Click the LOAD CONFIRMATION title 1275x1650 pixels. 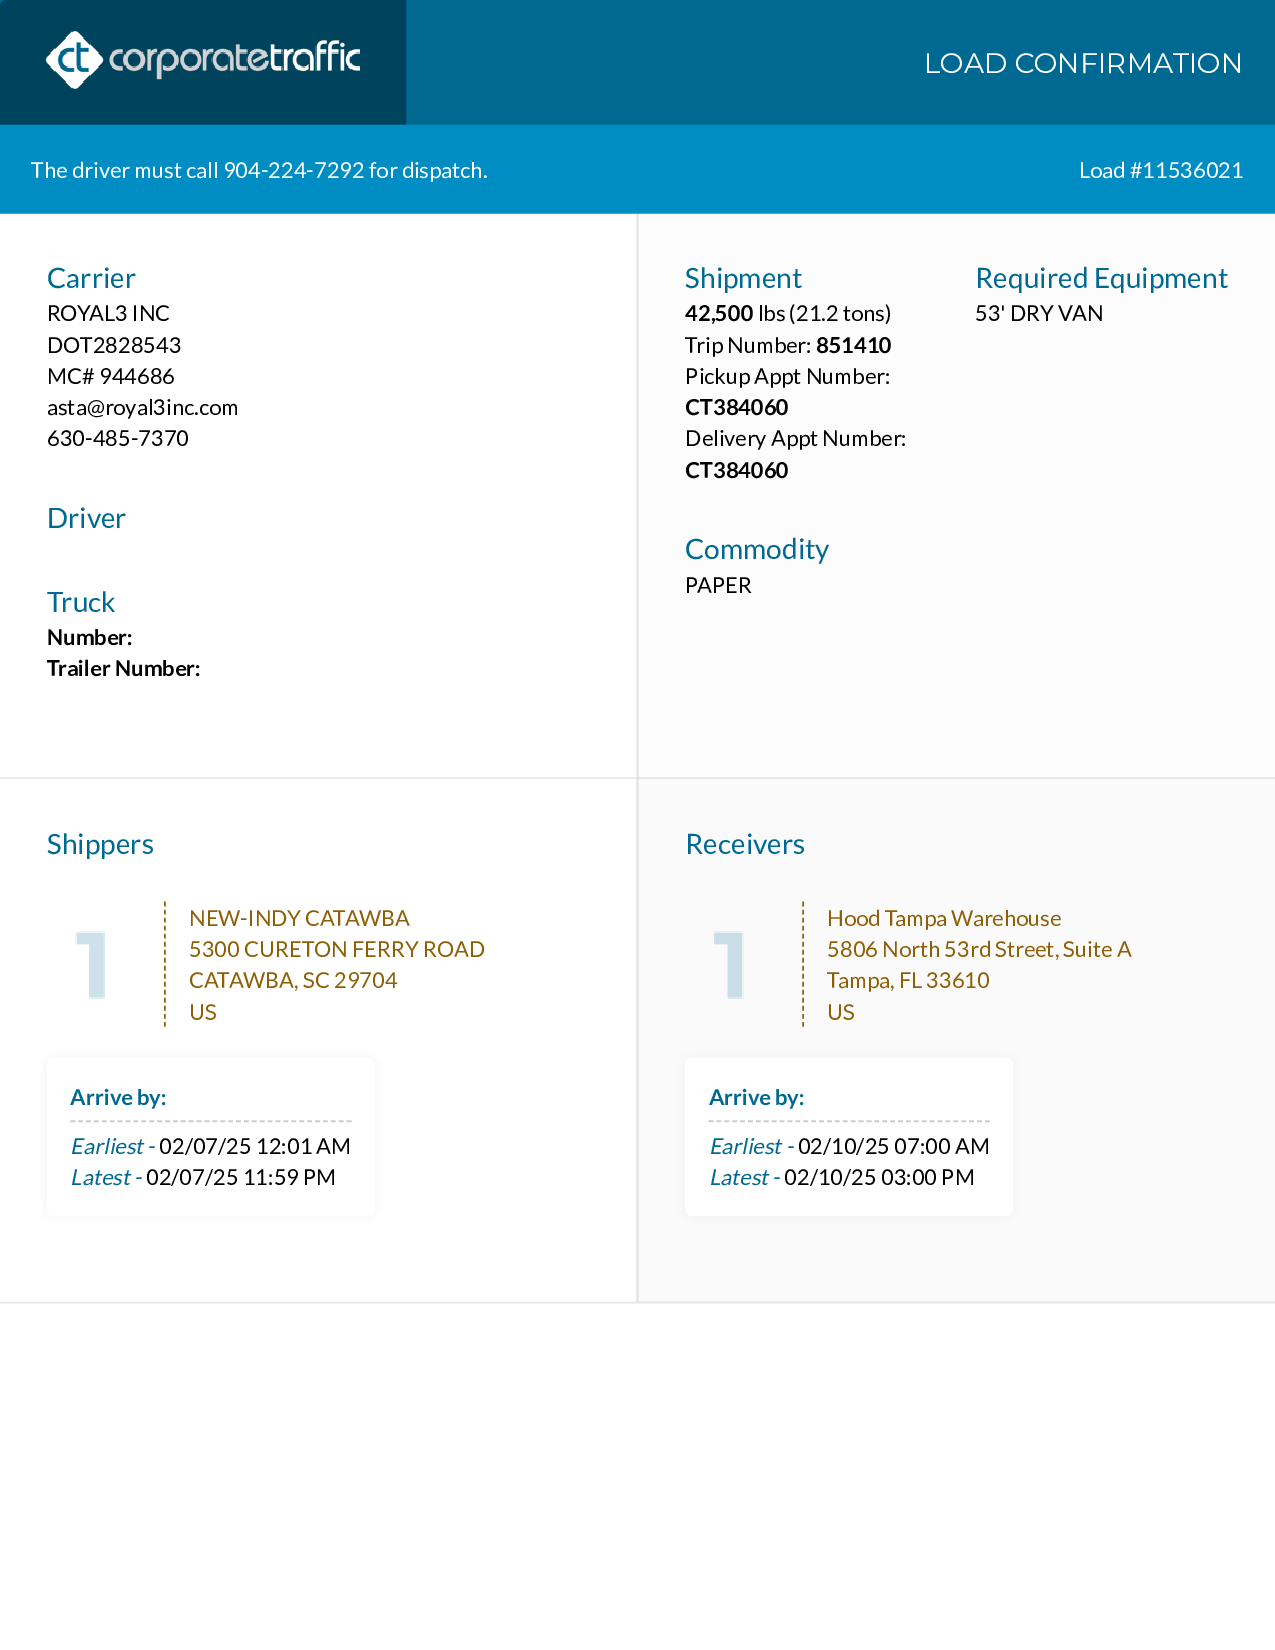tap(1083, 63)
